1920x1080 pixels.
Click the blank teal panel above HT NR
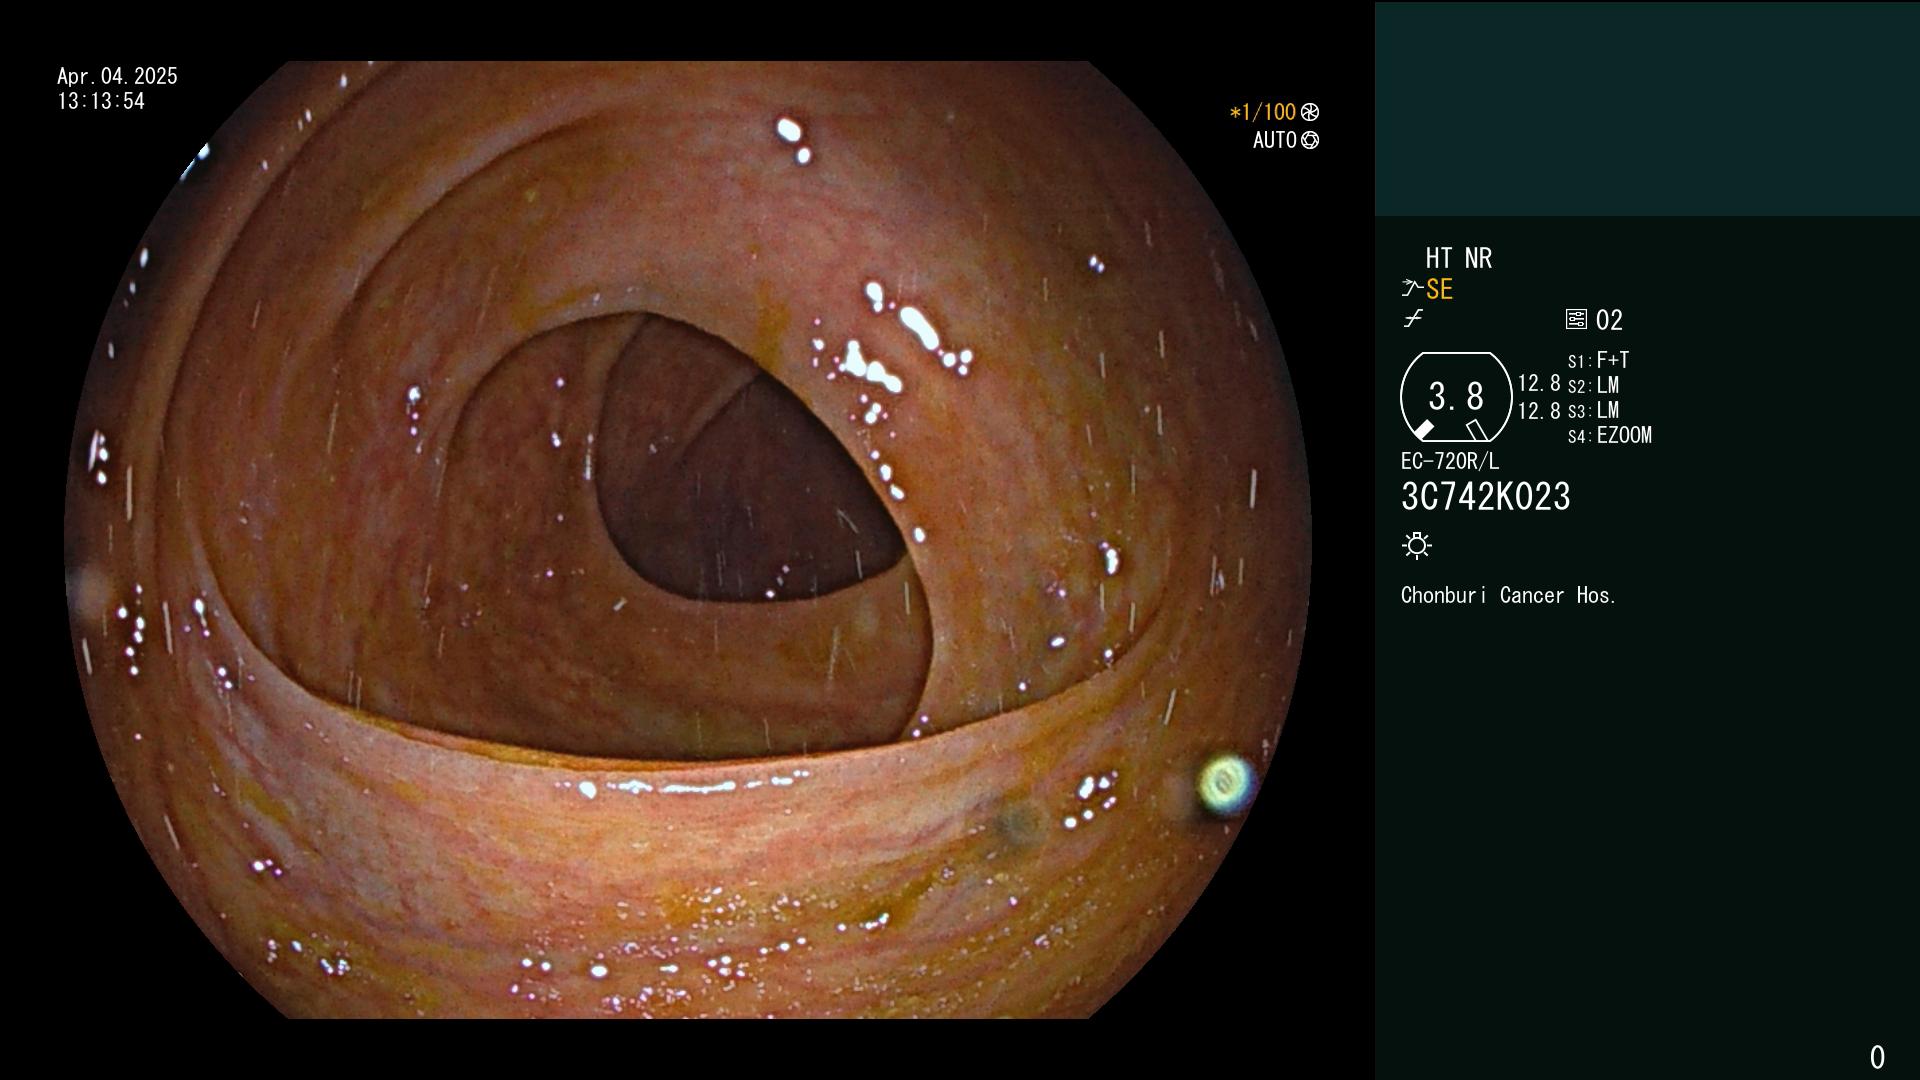[1647, 109]
